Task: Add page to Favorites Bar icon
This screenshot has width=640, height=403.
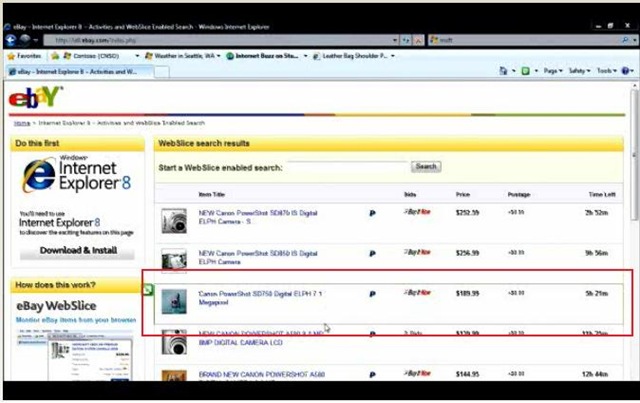Action: coord(55,56)
